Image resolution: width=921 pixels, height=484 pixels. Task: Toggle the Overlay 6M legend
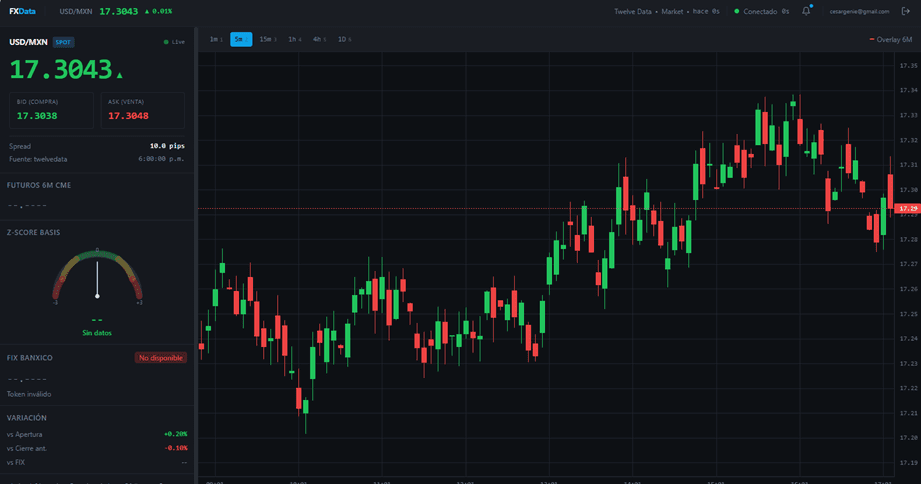coord(890,39)
